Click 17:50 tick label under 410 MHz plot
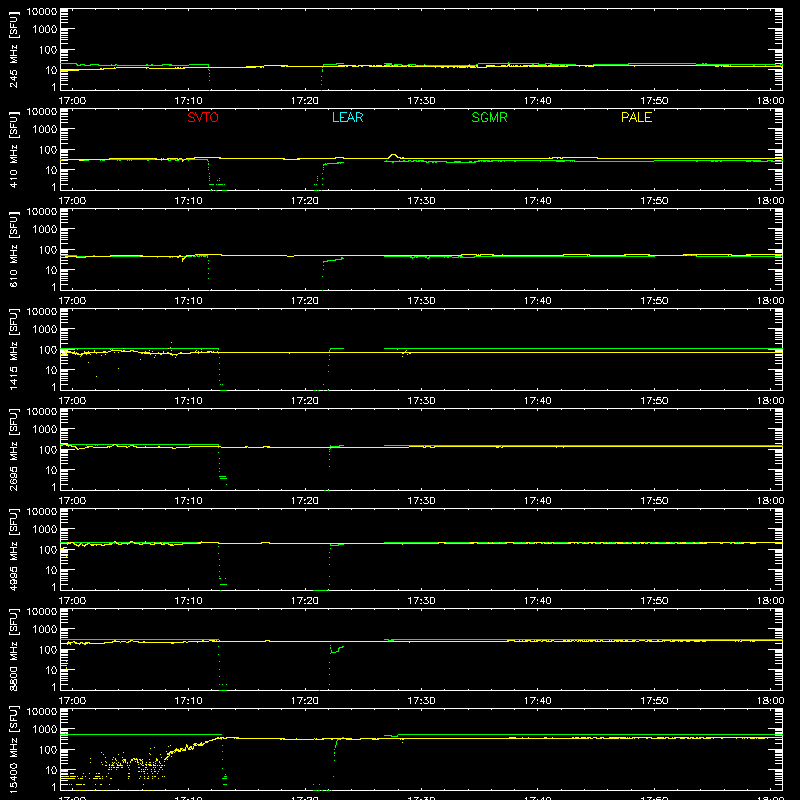 click(x=654, y=201)
